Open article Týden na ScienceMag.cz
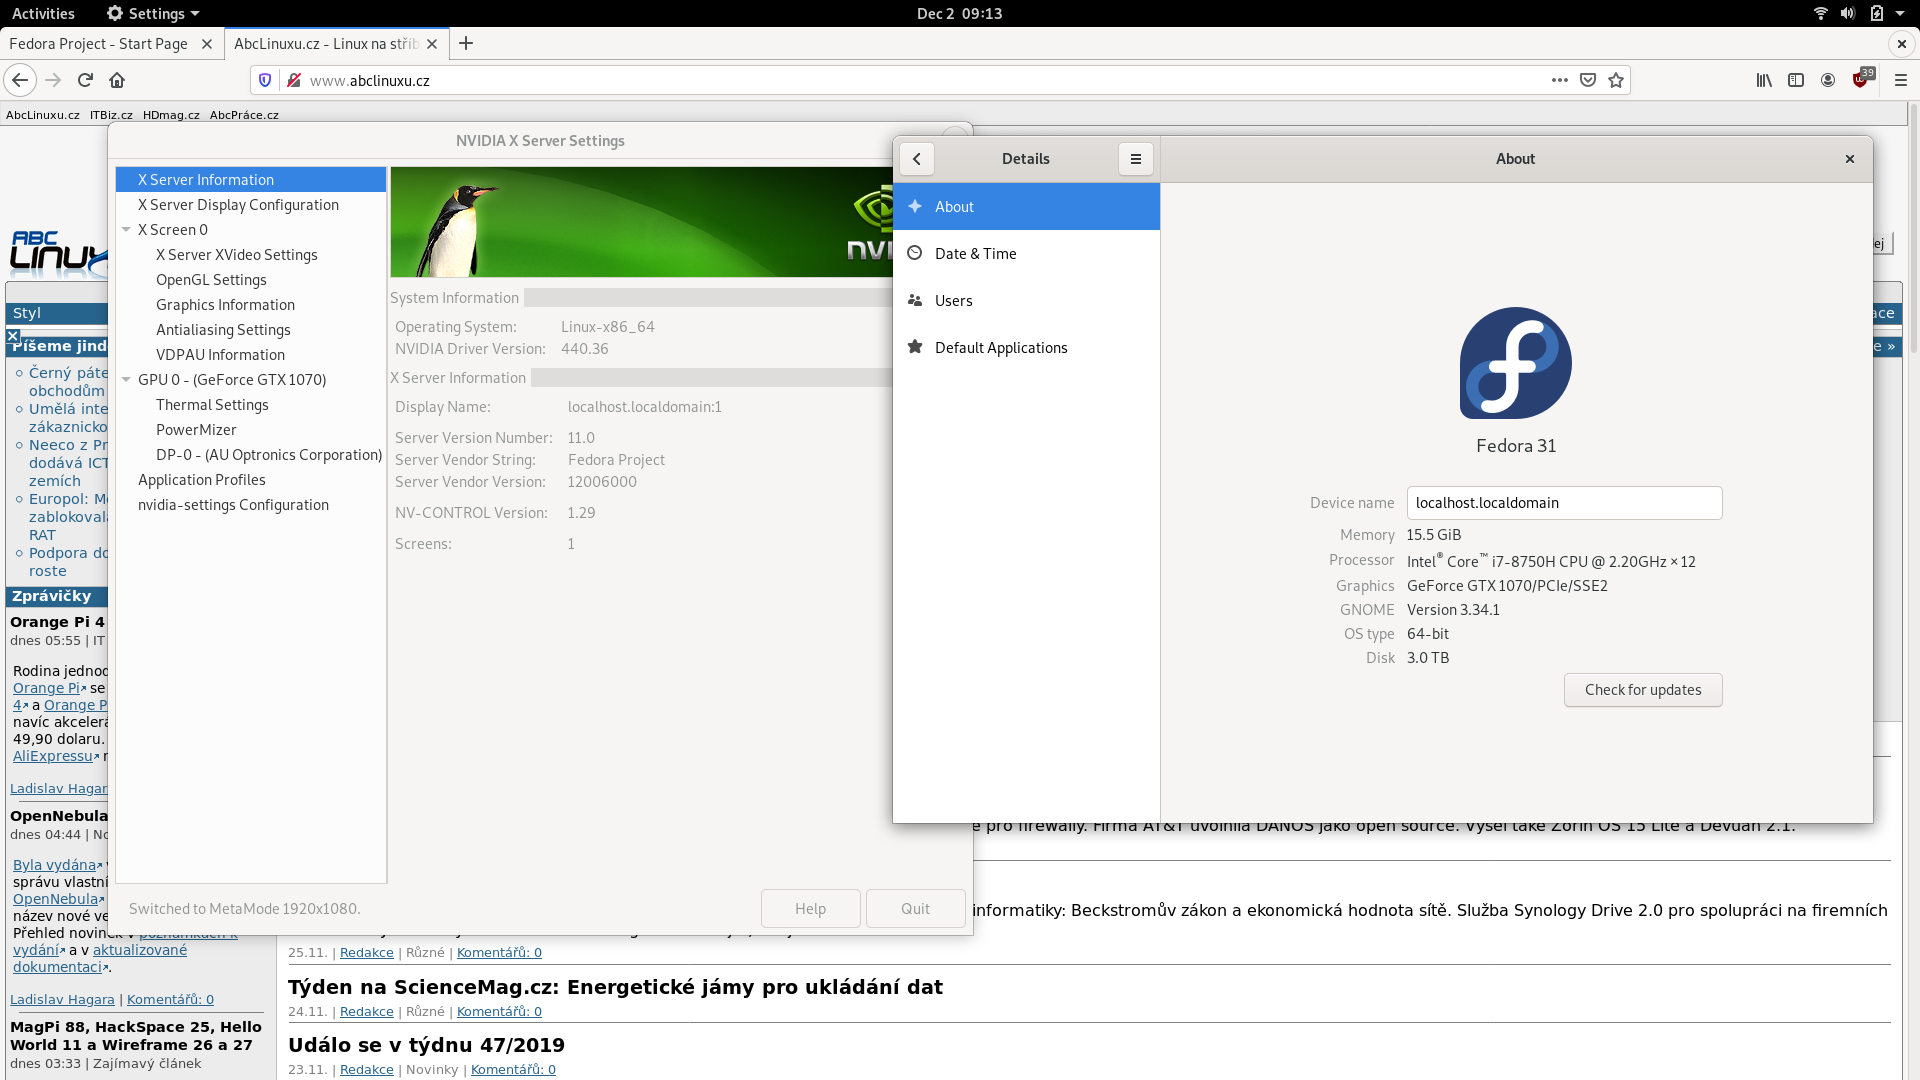Image resolution: width=1920 pixels, height=1080 pixels. 615,987
